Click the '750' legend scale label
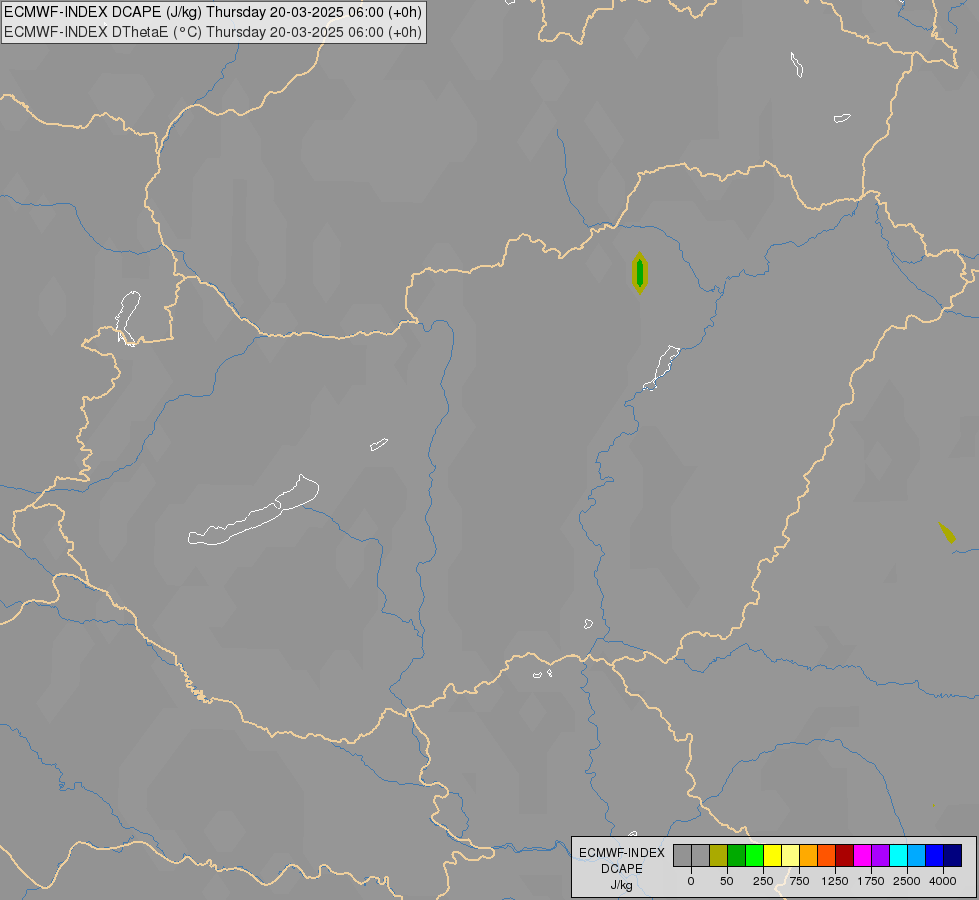The width and height of the screenshot is (979, 900). point(799,881)
